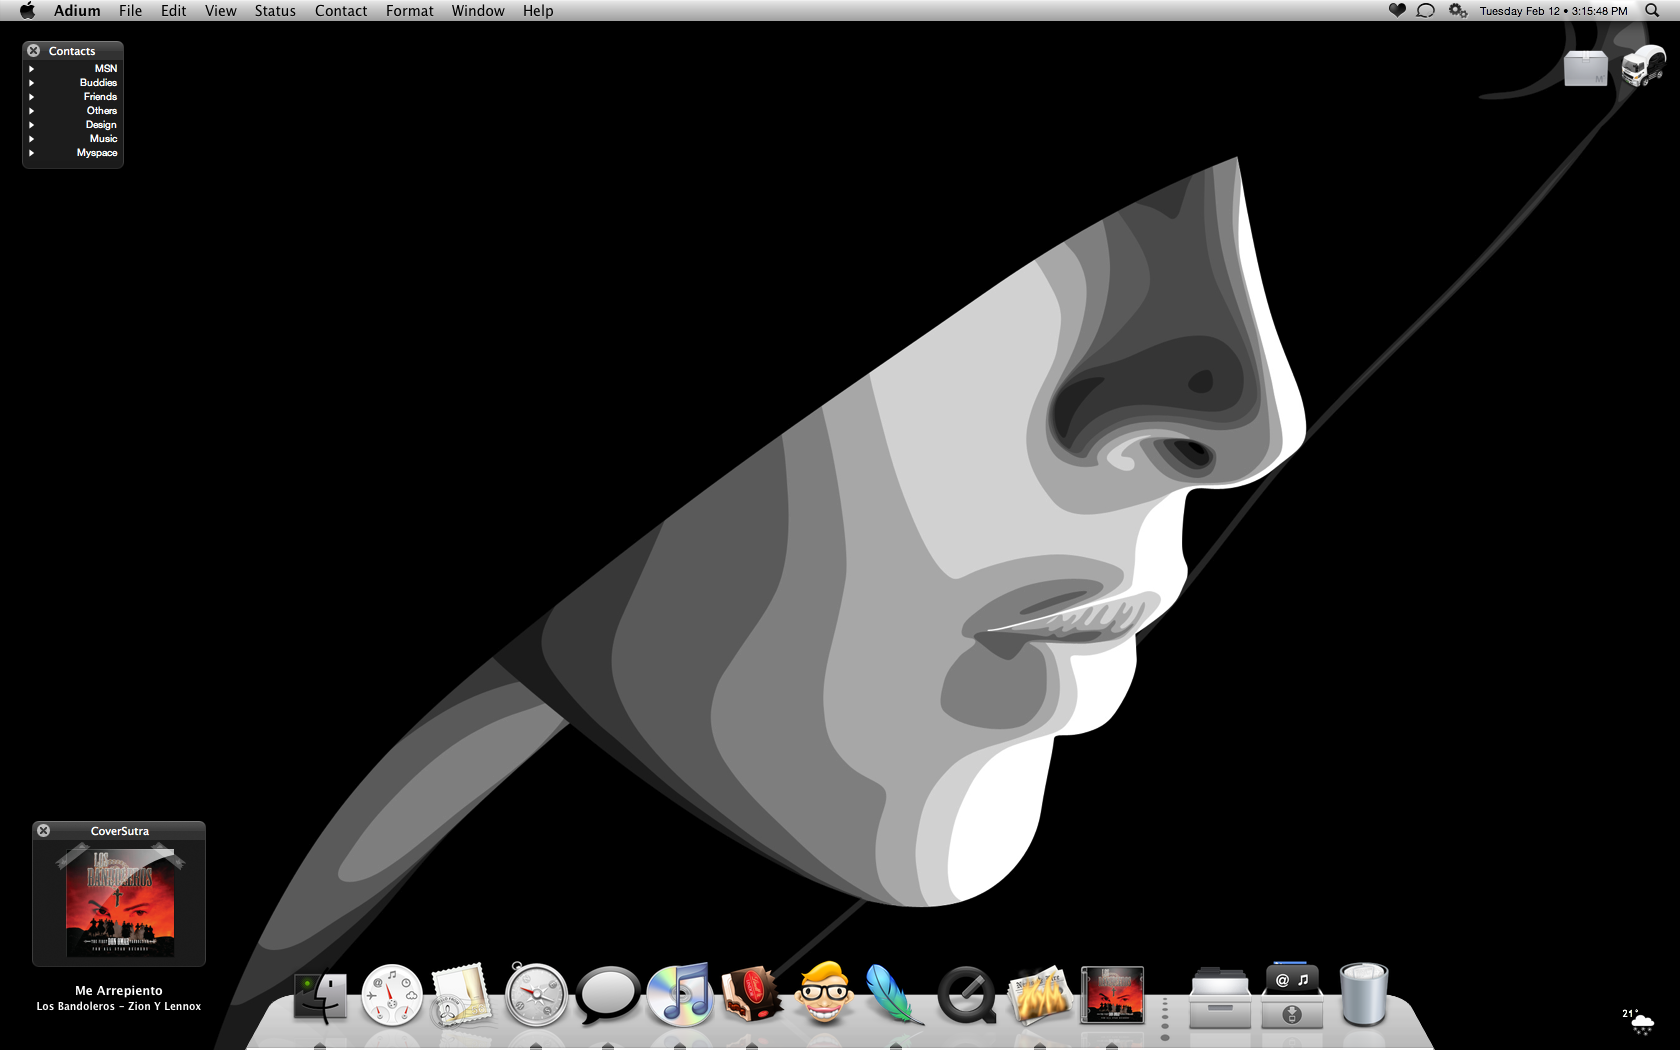Click the Contacts panel title

72,51
